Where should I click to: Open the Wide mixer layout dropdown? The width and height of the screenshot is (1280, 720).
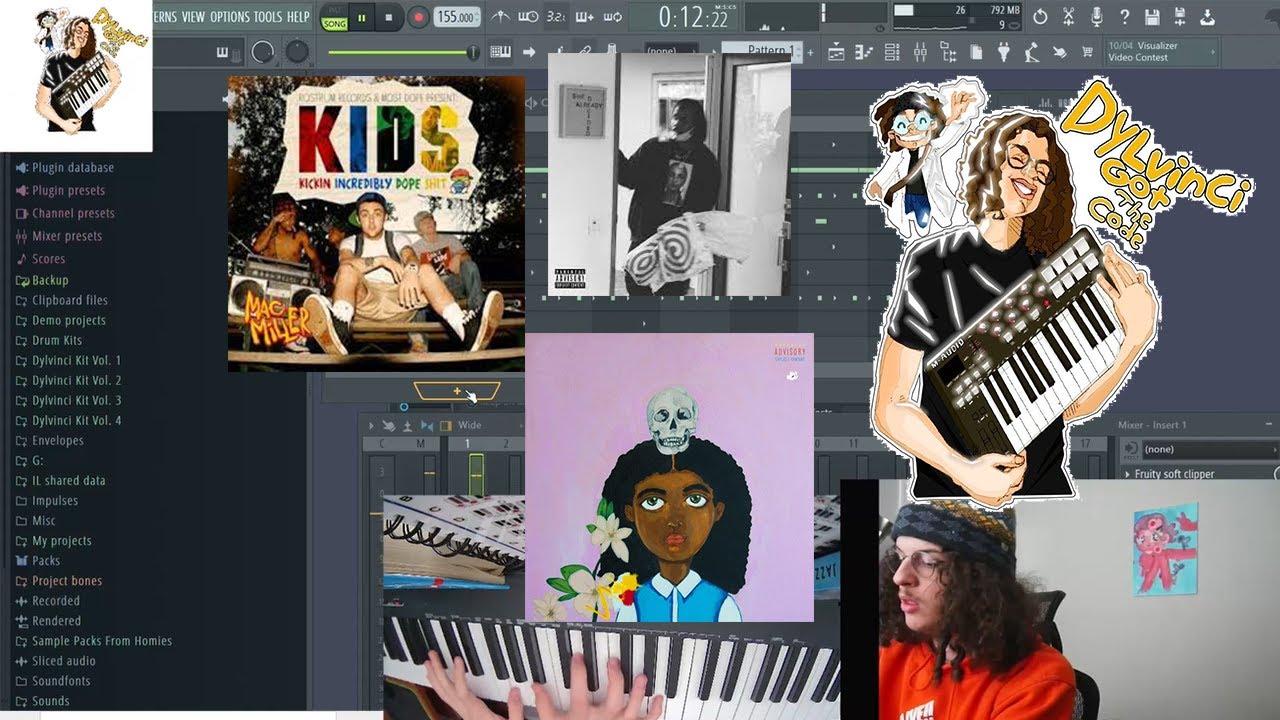[x=470, y=425]
